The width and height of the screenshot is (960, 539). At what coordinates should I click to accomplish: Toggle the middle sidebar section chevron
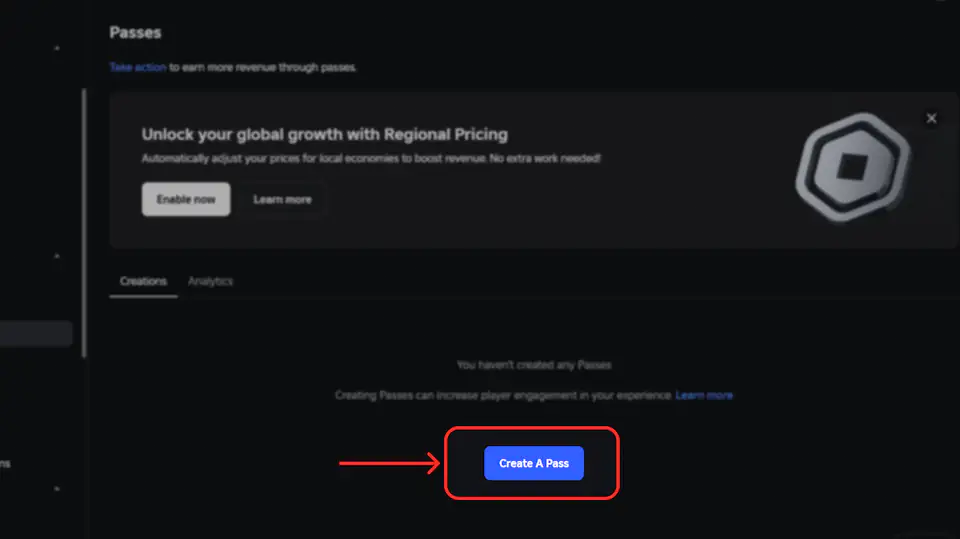point(57,256)
